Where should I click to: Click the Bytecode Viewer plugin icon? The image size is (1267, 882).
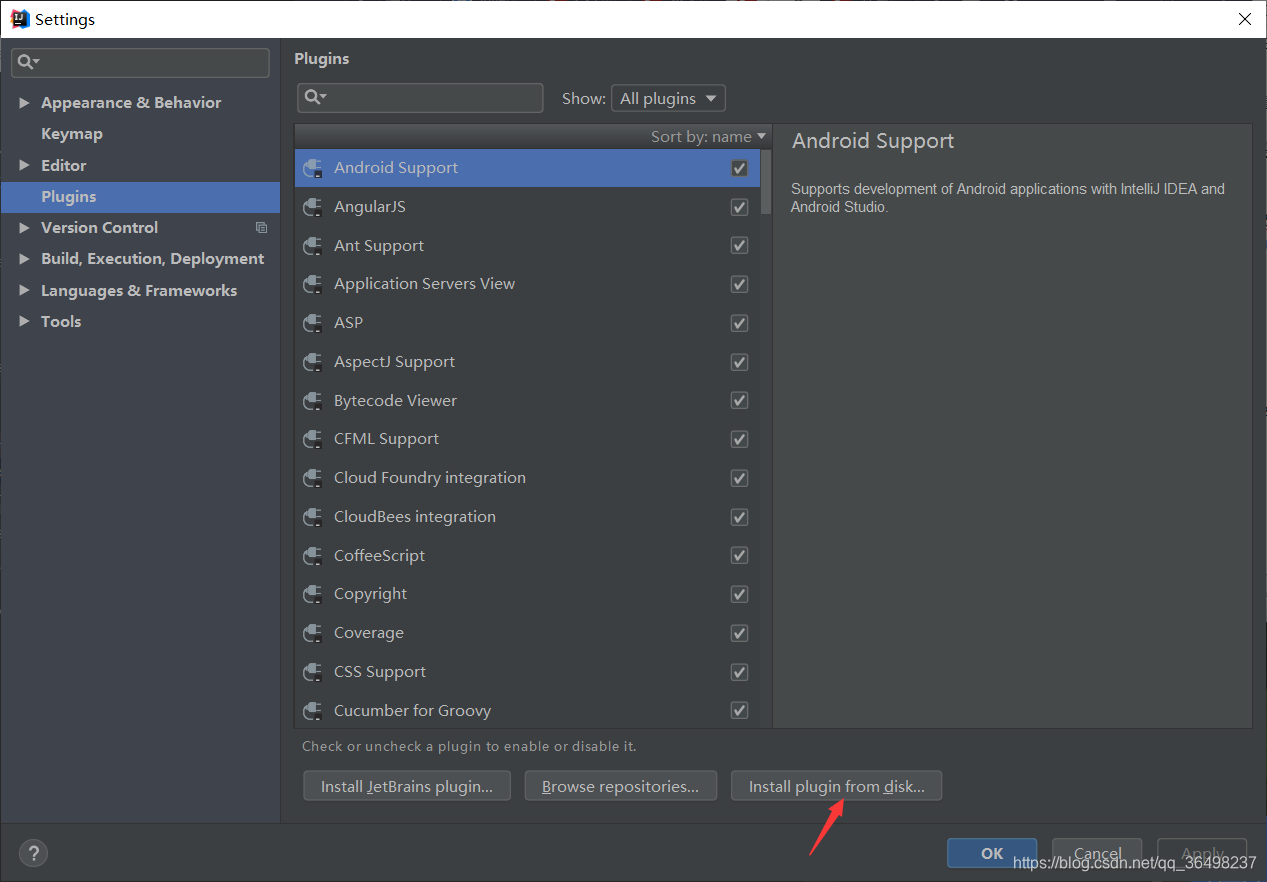(313, 401)
